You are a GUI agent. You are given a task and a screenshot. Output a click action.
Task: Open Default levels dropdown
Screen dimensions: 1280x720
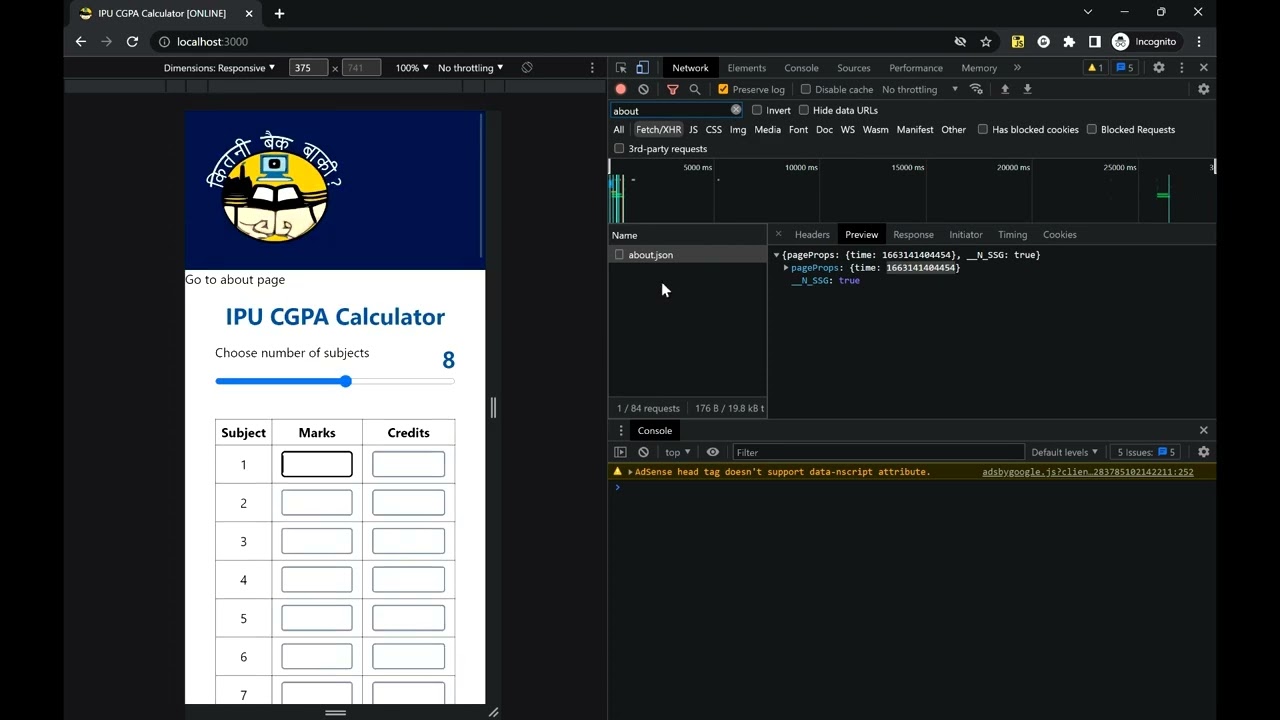coord(1064,452)
